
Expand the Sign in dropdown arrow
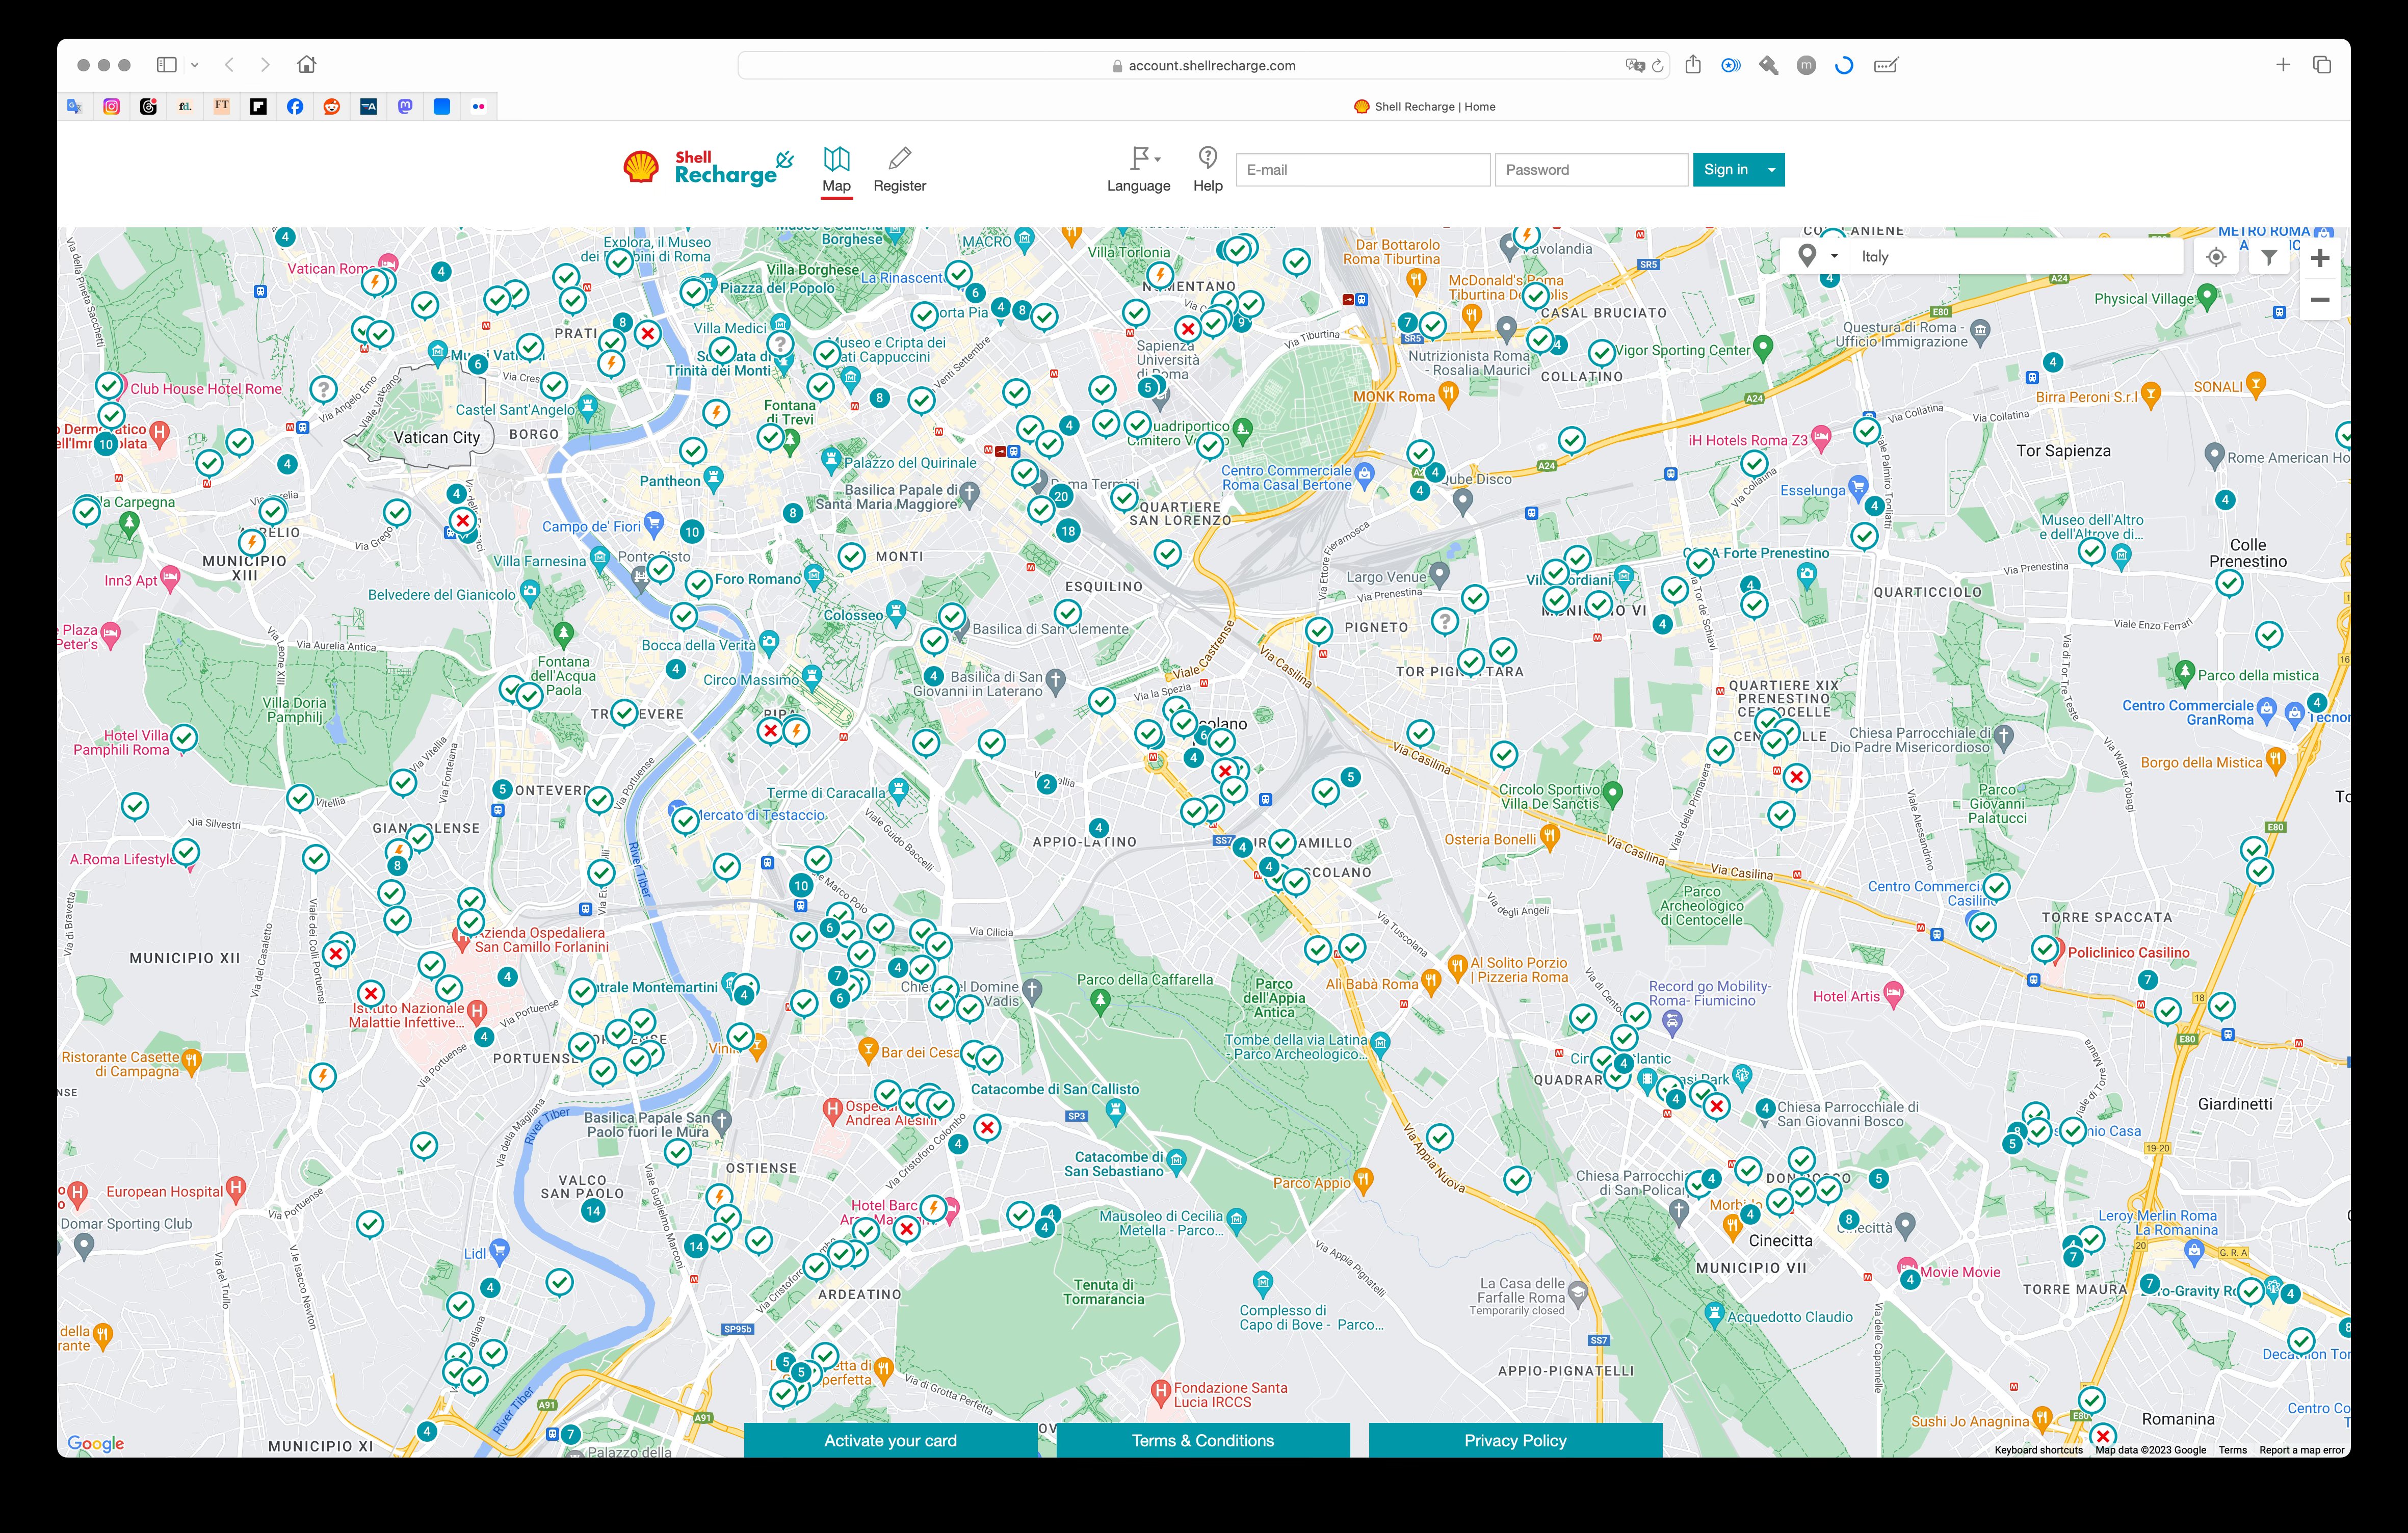click(x=1772, y=170)
